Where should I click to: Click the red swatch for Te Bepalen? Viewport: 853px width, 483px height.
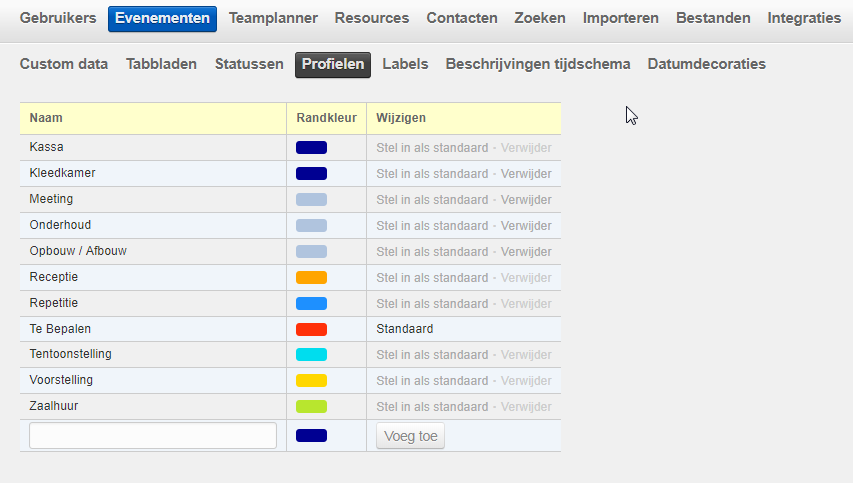pyautogui.click(x=311, y=329)
